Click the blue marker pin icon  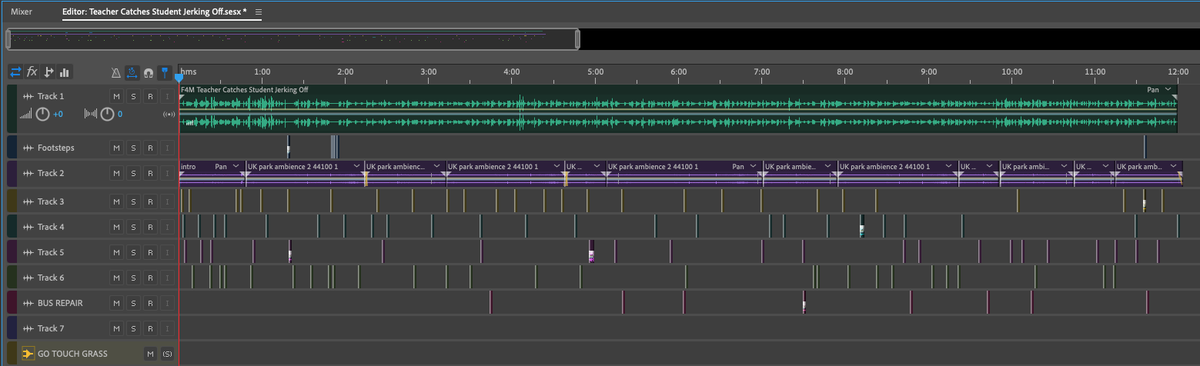click(164, 72)
